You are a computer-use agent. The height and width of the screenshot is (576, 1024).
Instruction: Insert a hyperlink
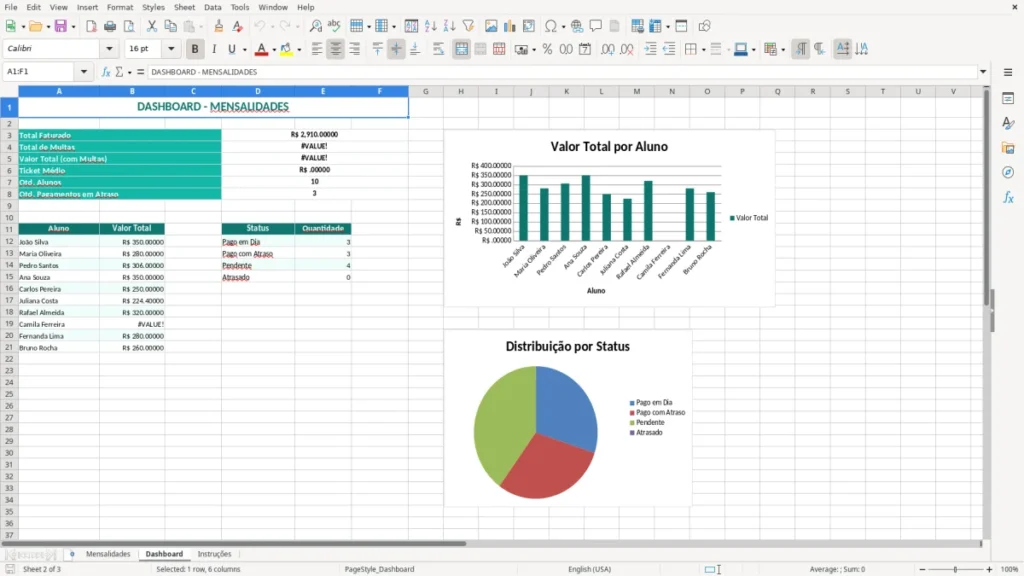(577, 26)
